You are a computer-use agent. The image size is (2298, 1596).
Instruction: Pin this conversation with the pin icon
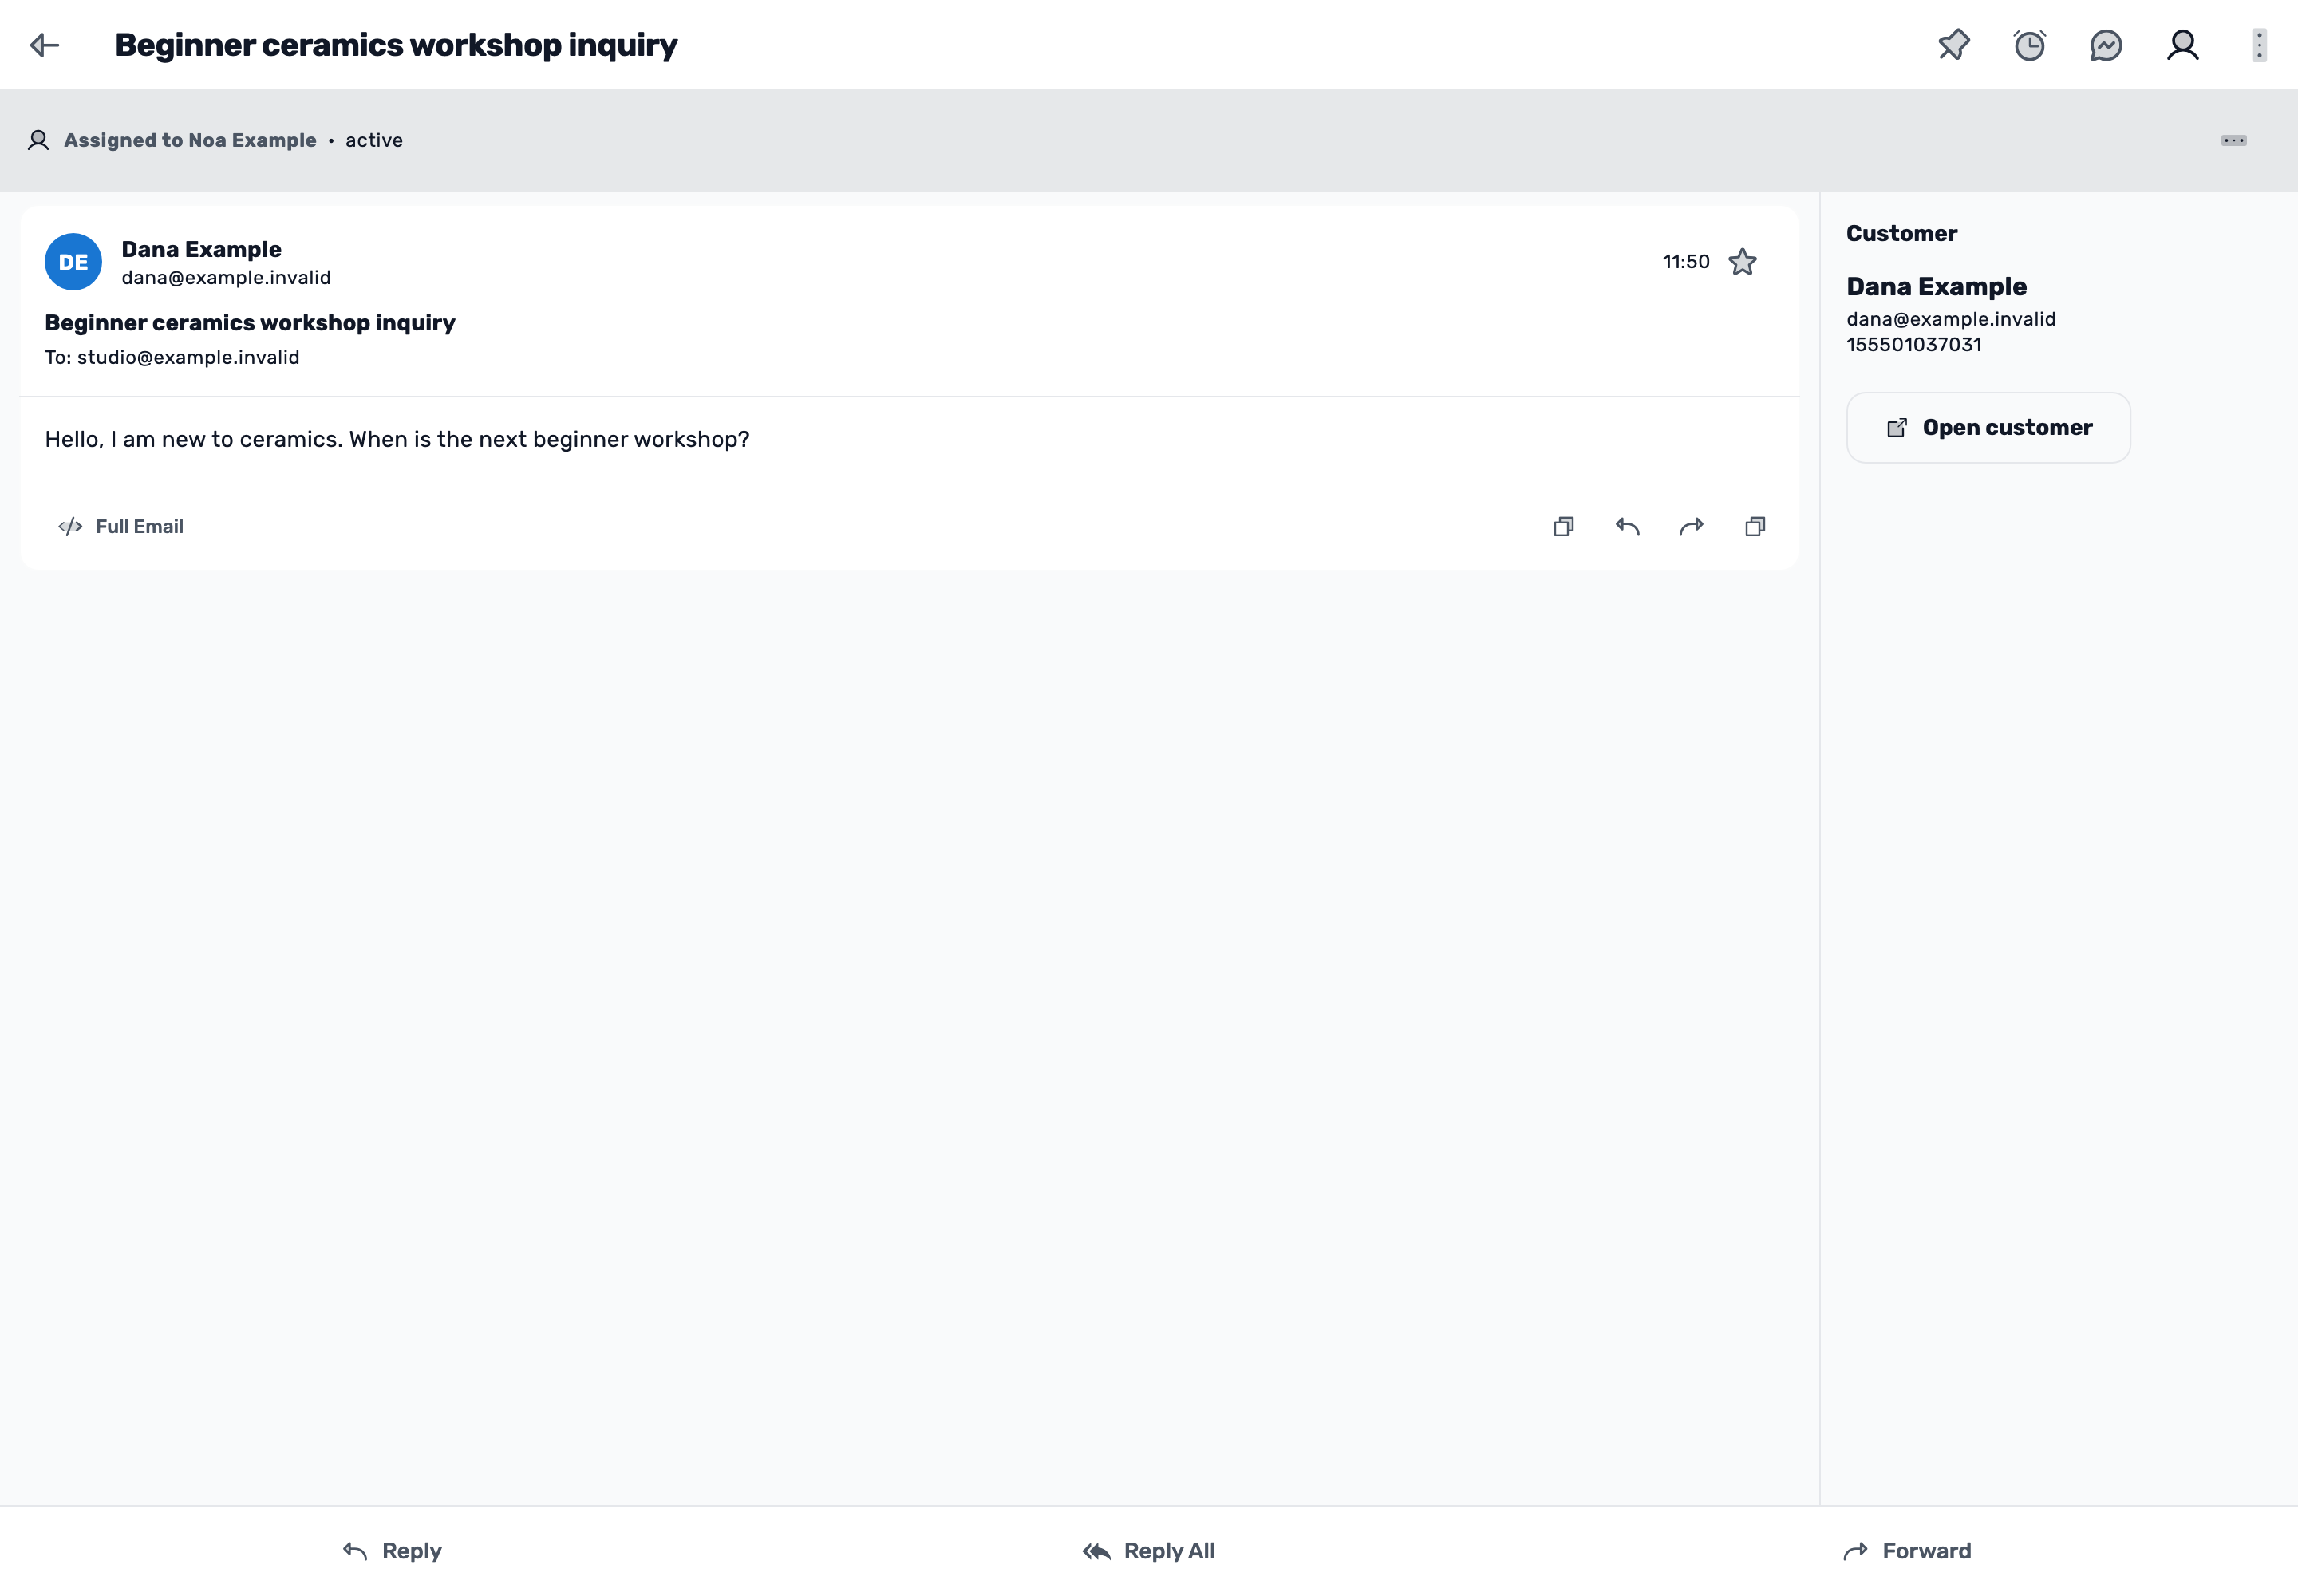click(1953, 45)
